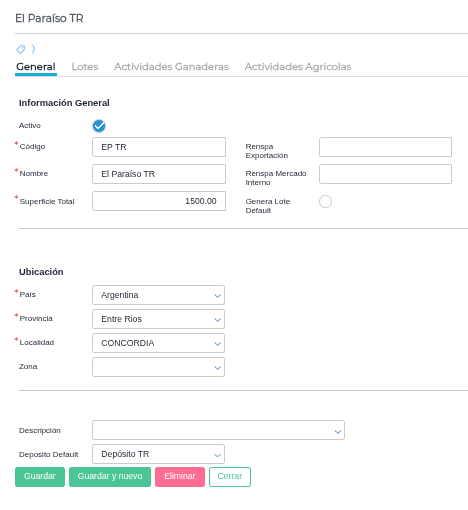Open the Deposito Default dropdown

point(158,454)
